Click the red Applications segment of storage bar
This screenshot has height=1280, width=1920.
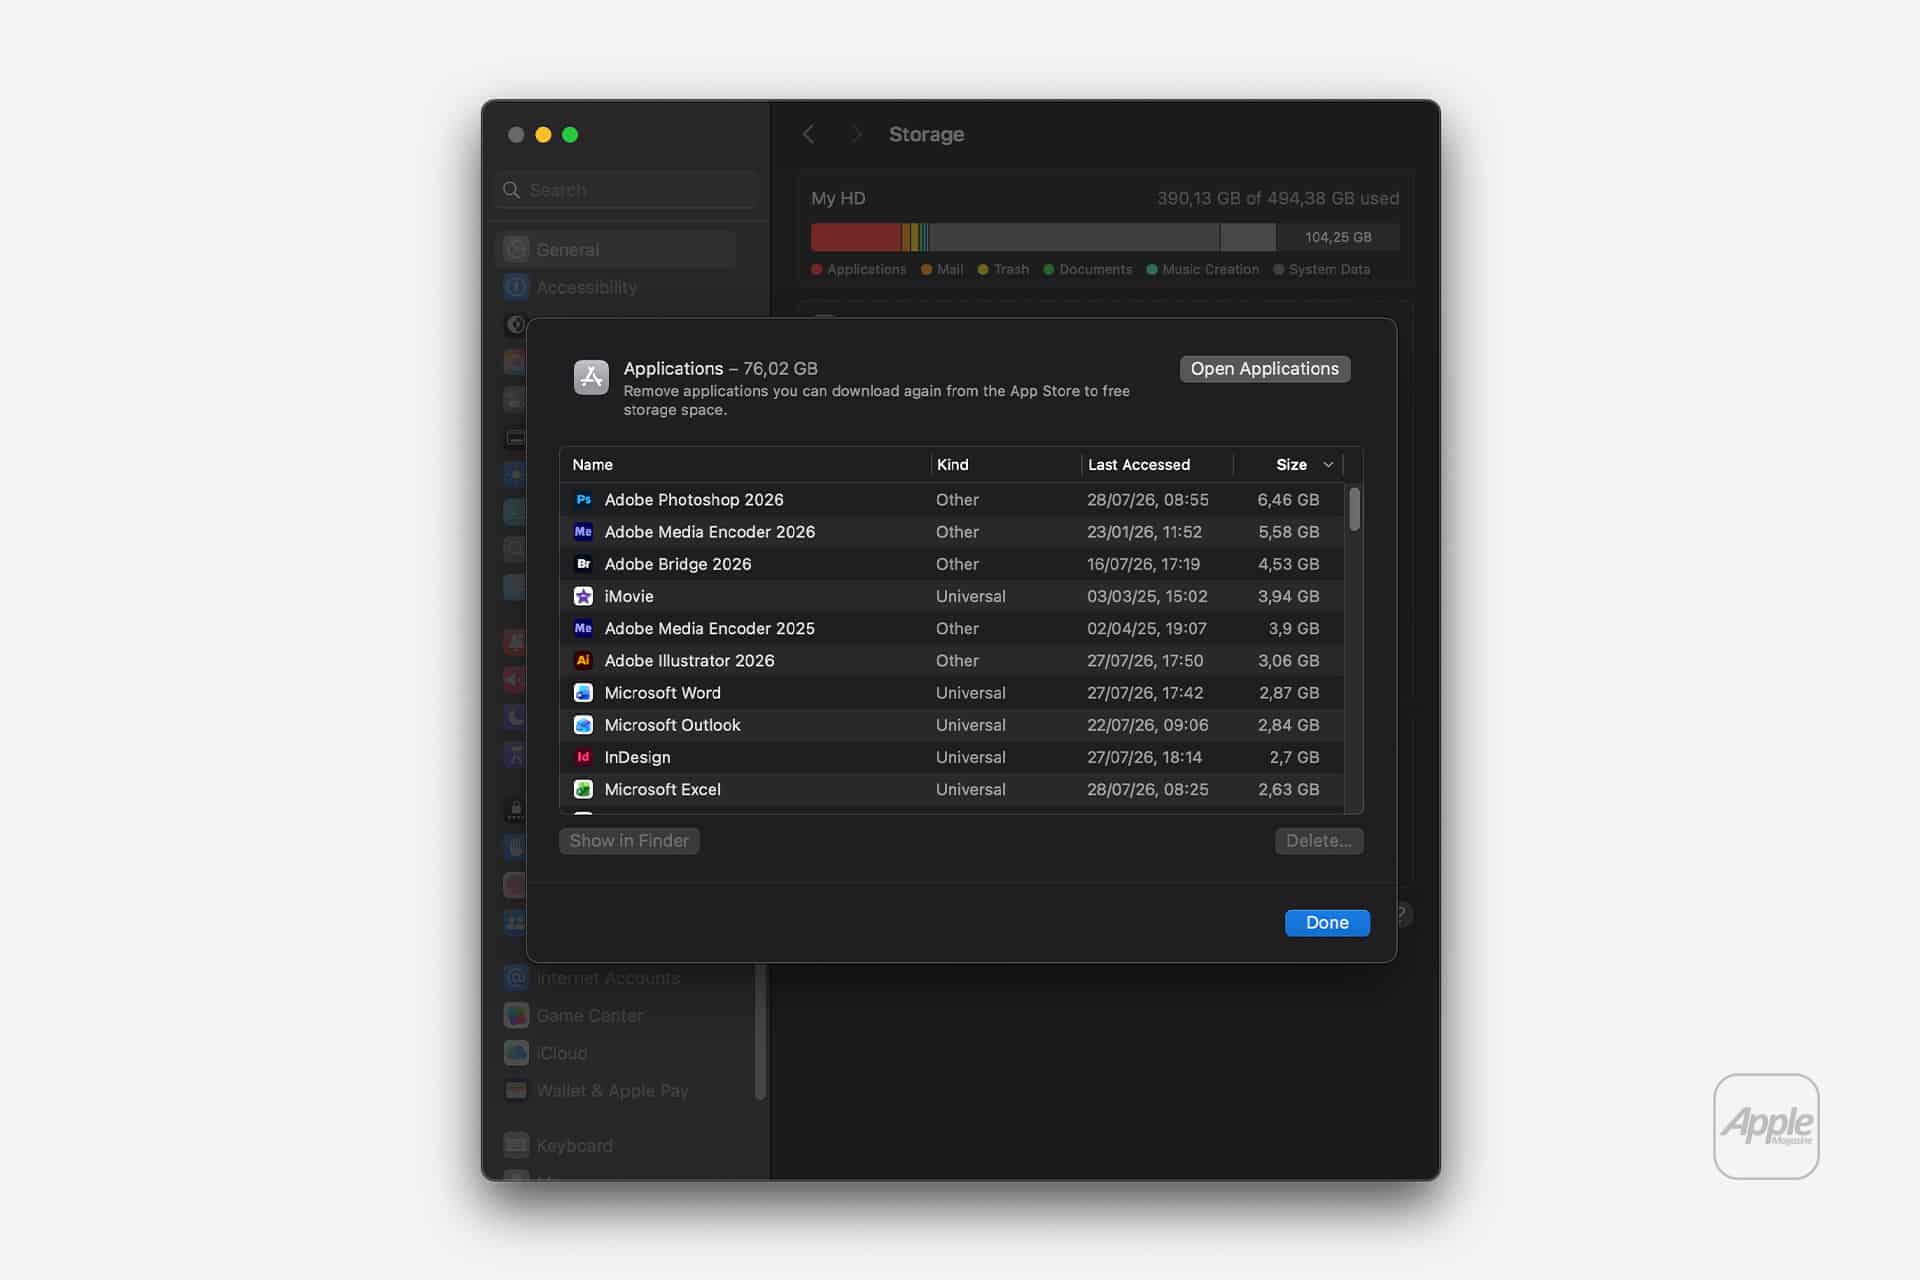coord(856,237)
